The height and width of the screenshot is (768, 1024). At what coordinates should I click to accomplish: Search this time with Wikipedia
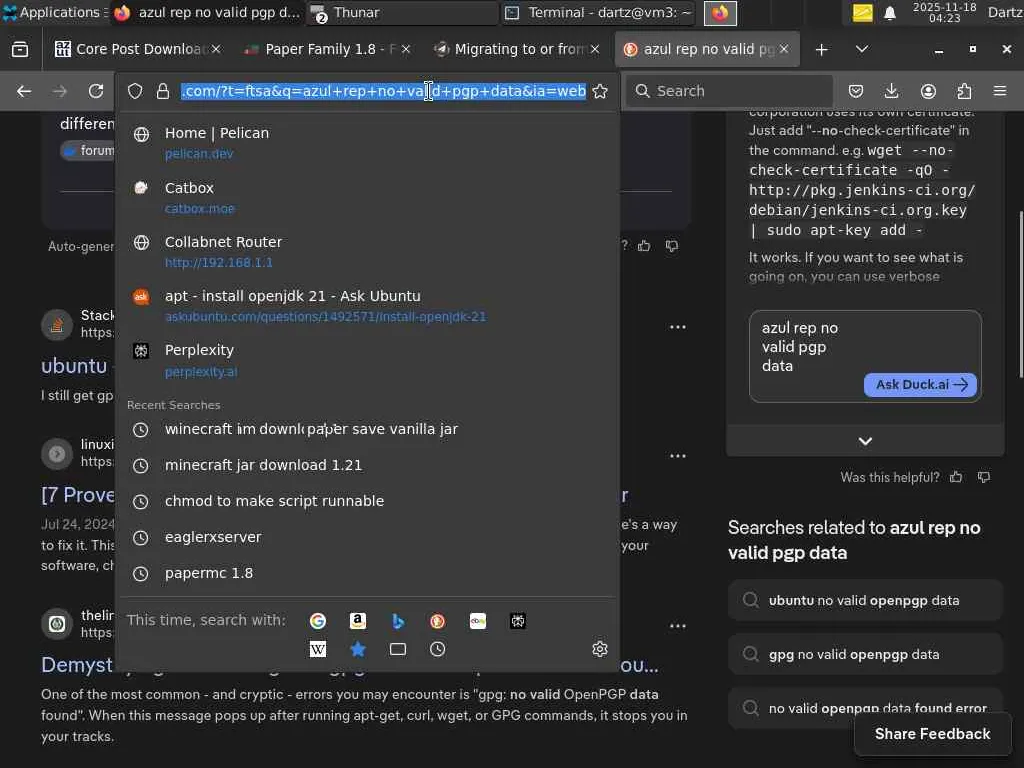tap(318, 649)
